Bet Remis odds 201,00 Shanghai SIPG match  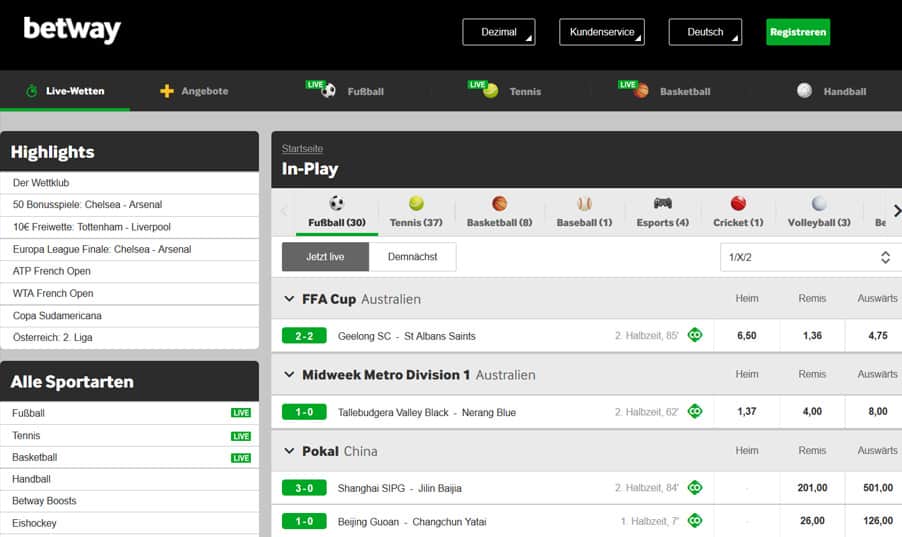tap(812, 488)
